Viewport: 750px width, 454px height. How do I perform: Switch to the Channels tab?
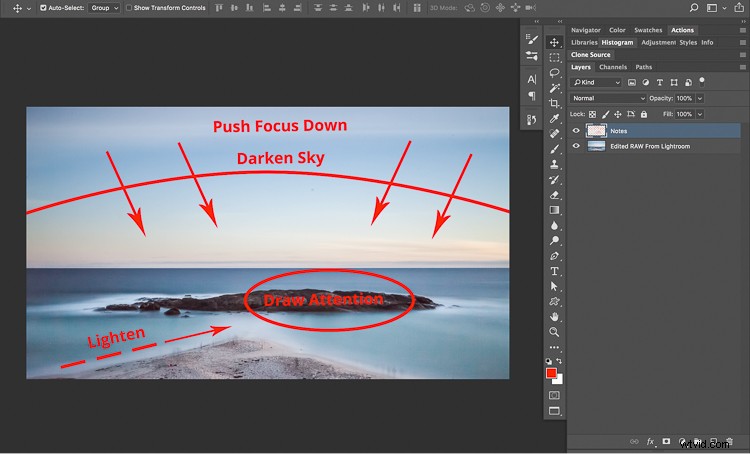613,67
